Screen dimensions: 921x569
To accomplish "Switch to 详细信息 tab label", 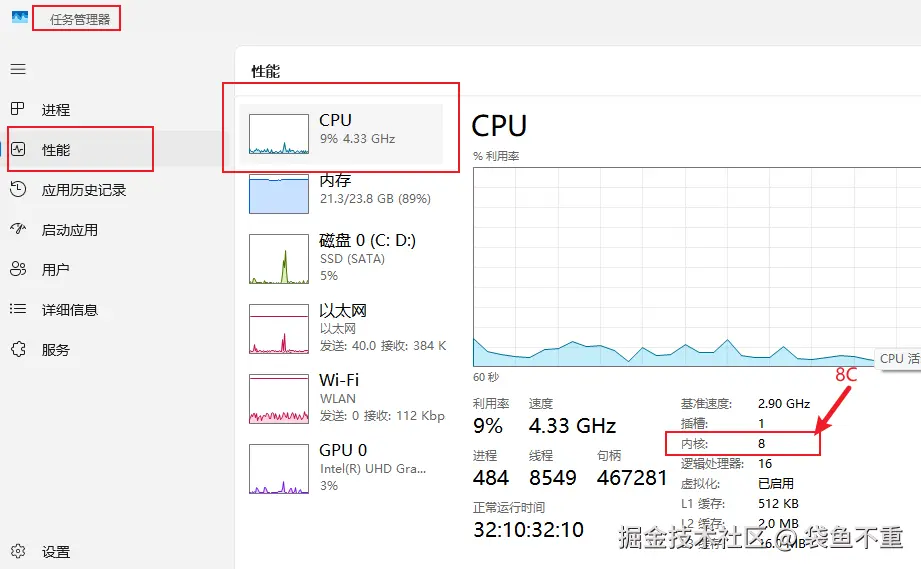I will pyautogui.click(x=70, y=310).
